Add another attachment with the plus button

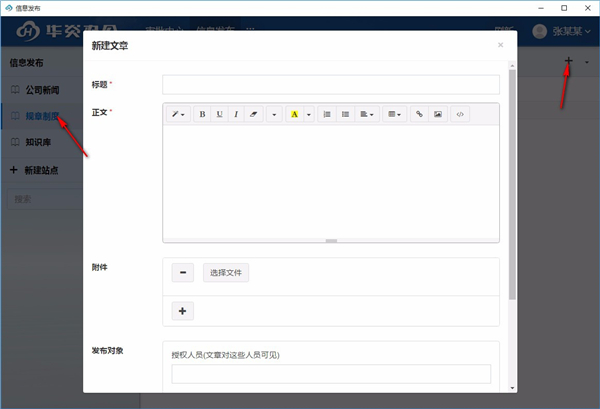point(183,311)
